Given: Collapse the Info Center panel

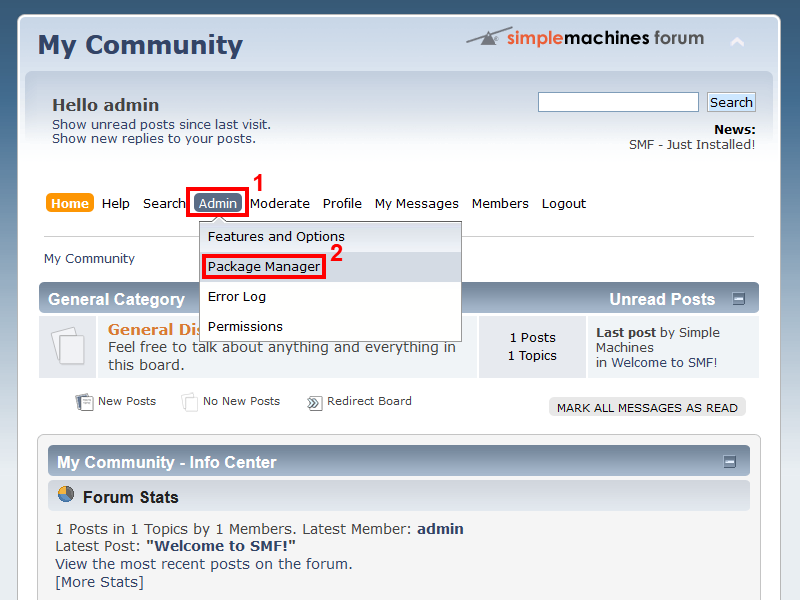Looking at the screenshot, I should [729, 462].
